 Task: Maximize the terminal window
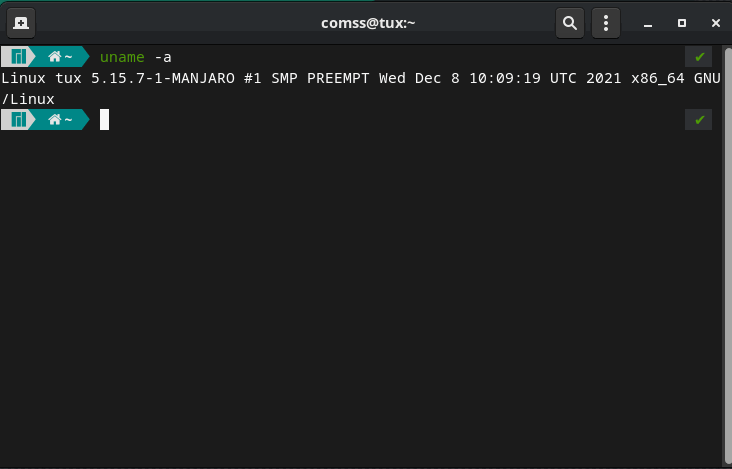(681, 22)
